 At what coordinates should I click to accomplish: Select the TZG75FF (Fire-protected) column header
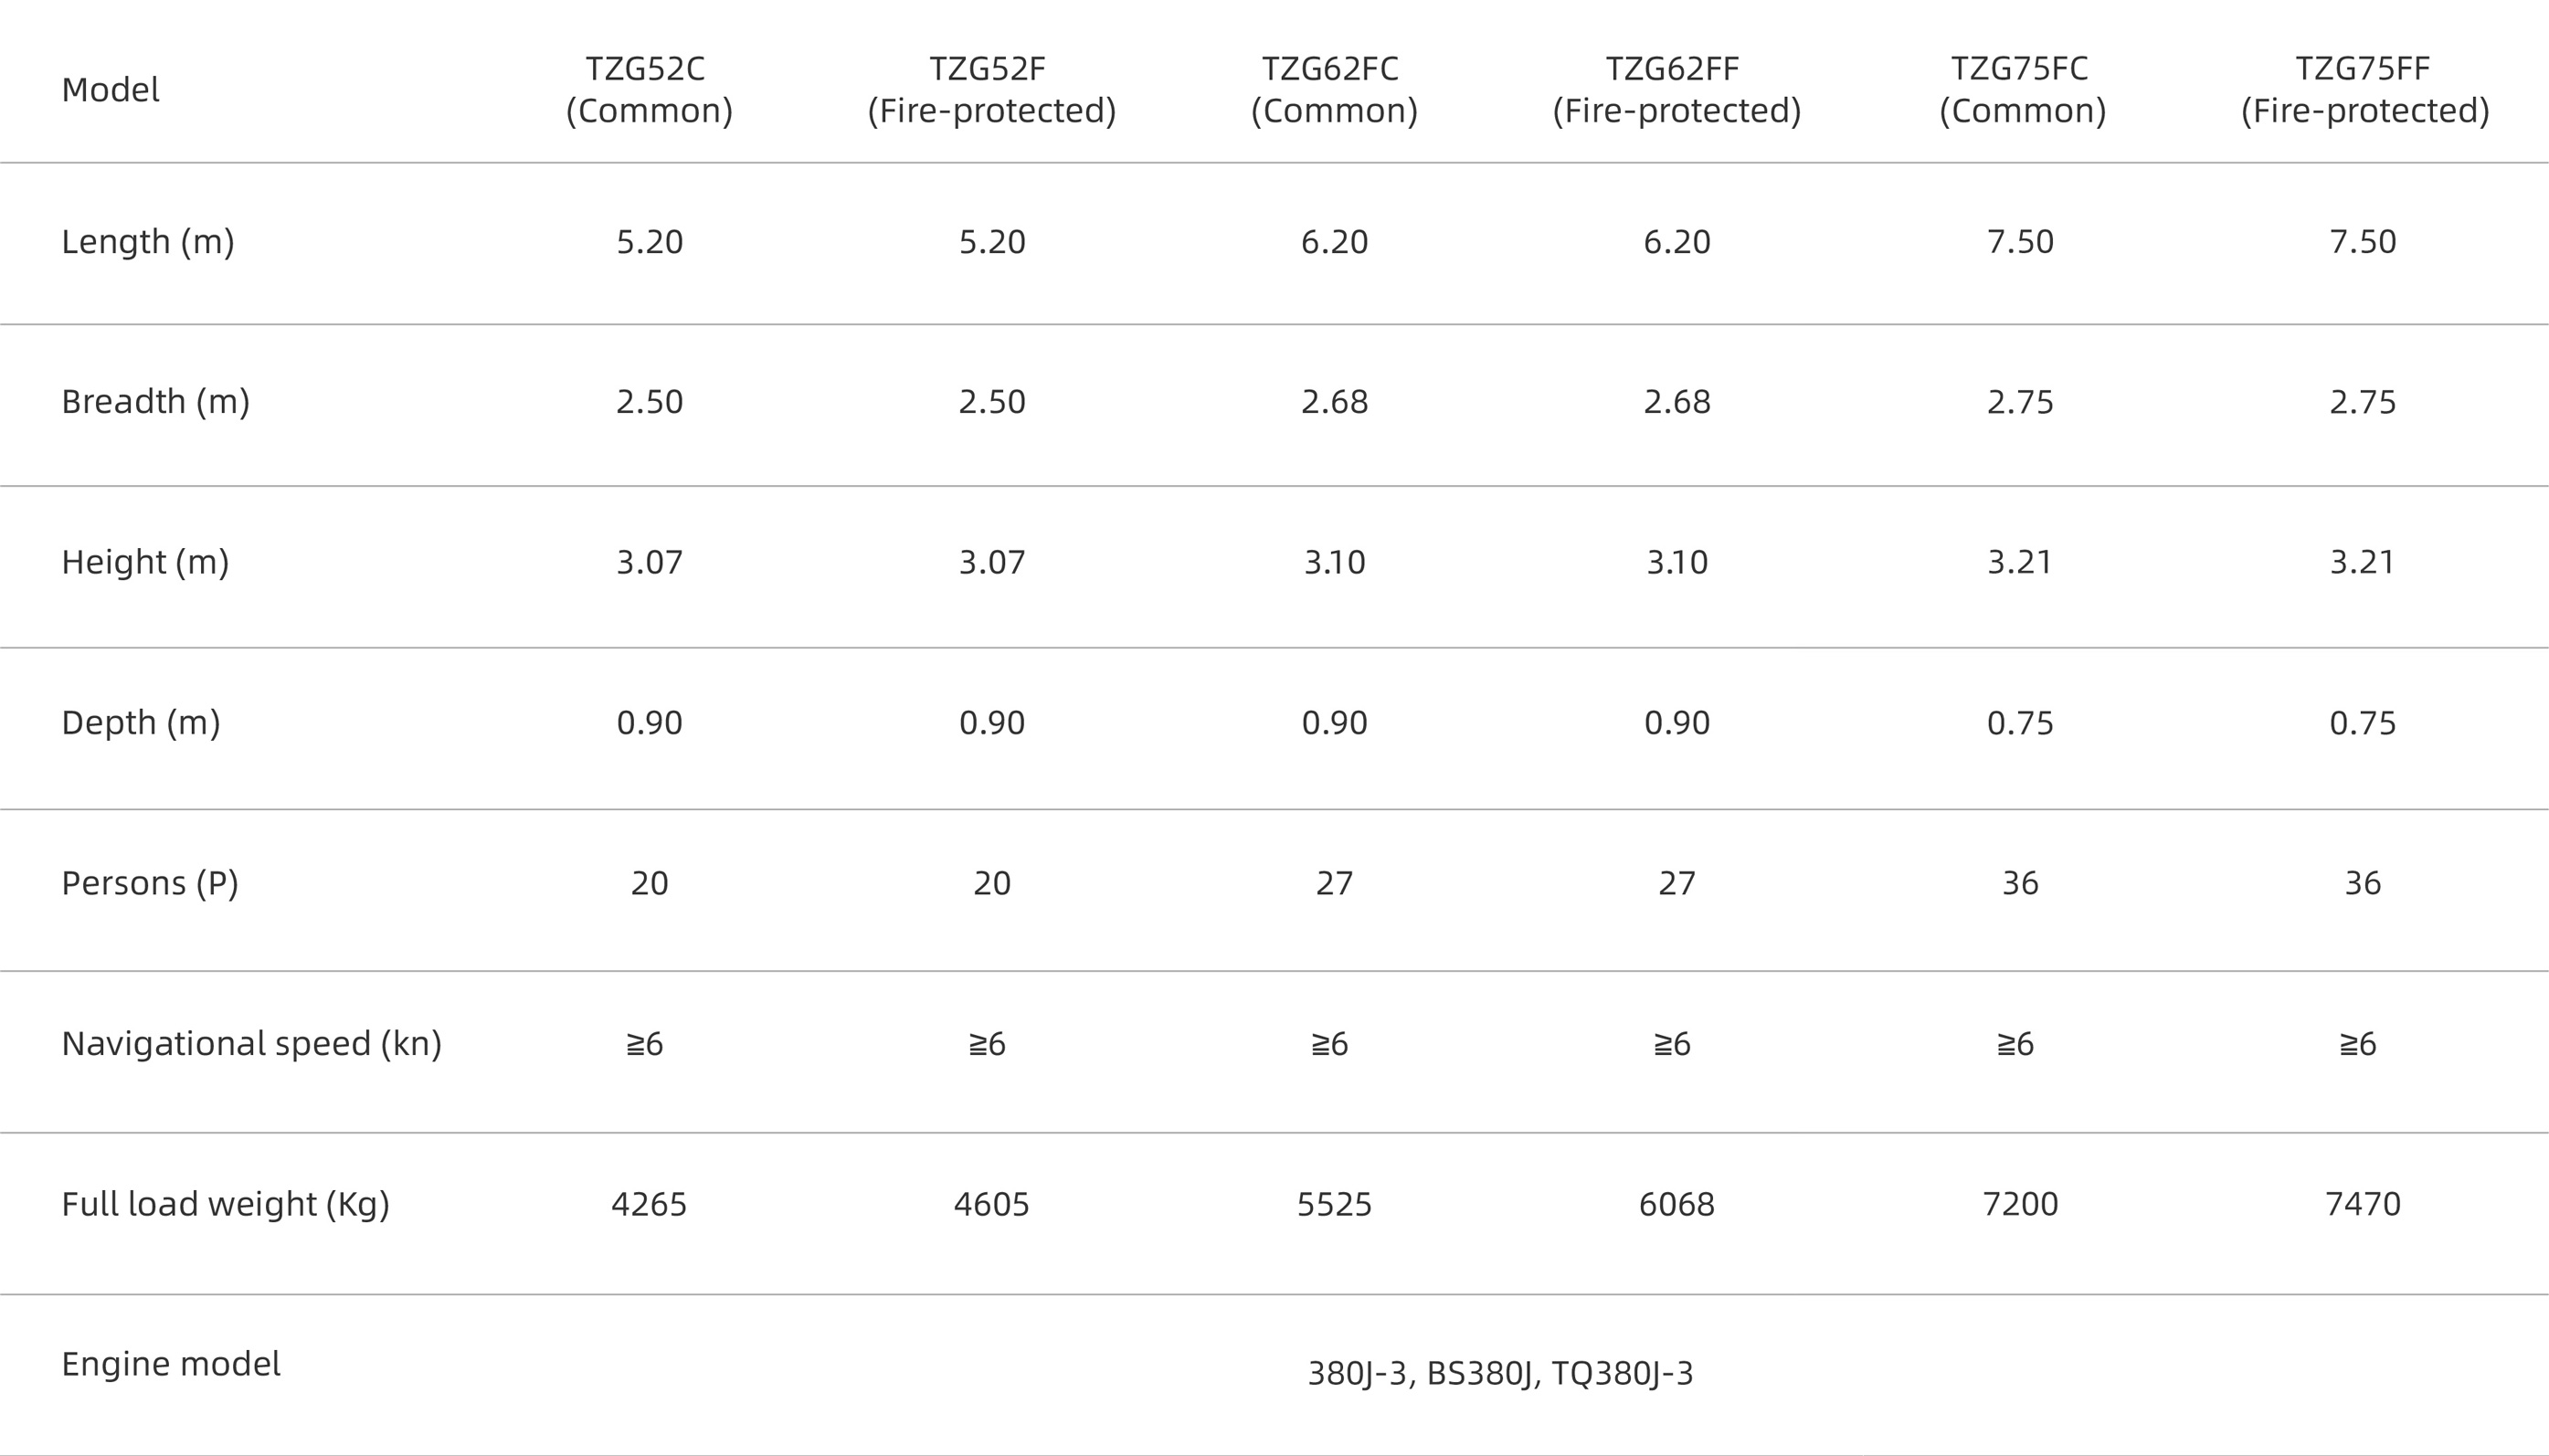coord(2364,89)
